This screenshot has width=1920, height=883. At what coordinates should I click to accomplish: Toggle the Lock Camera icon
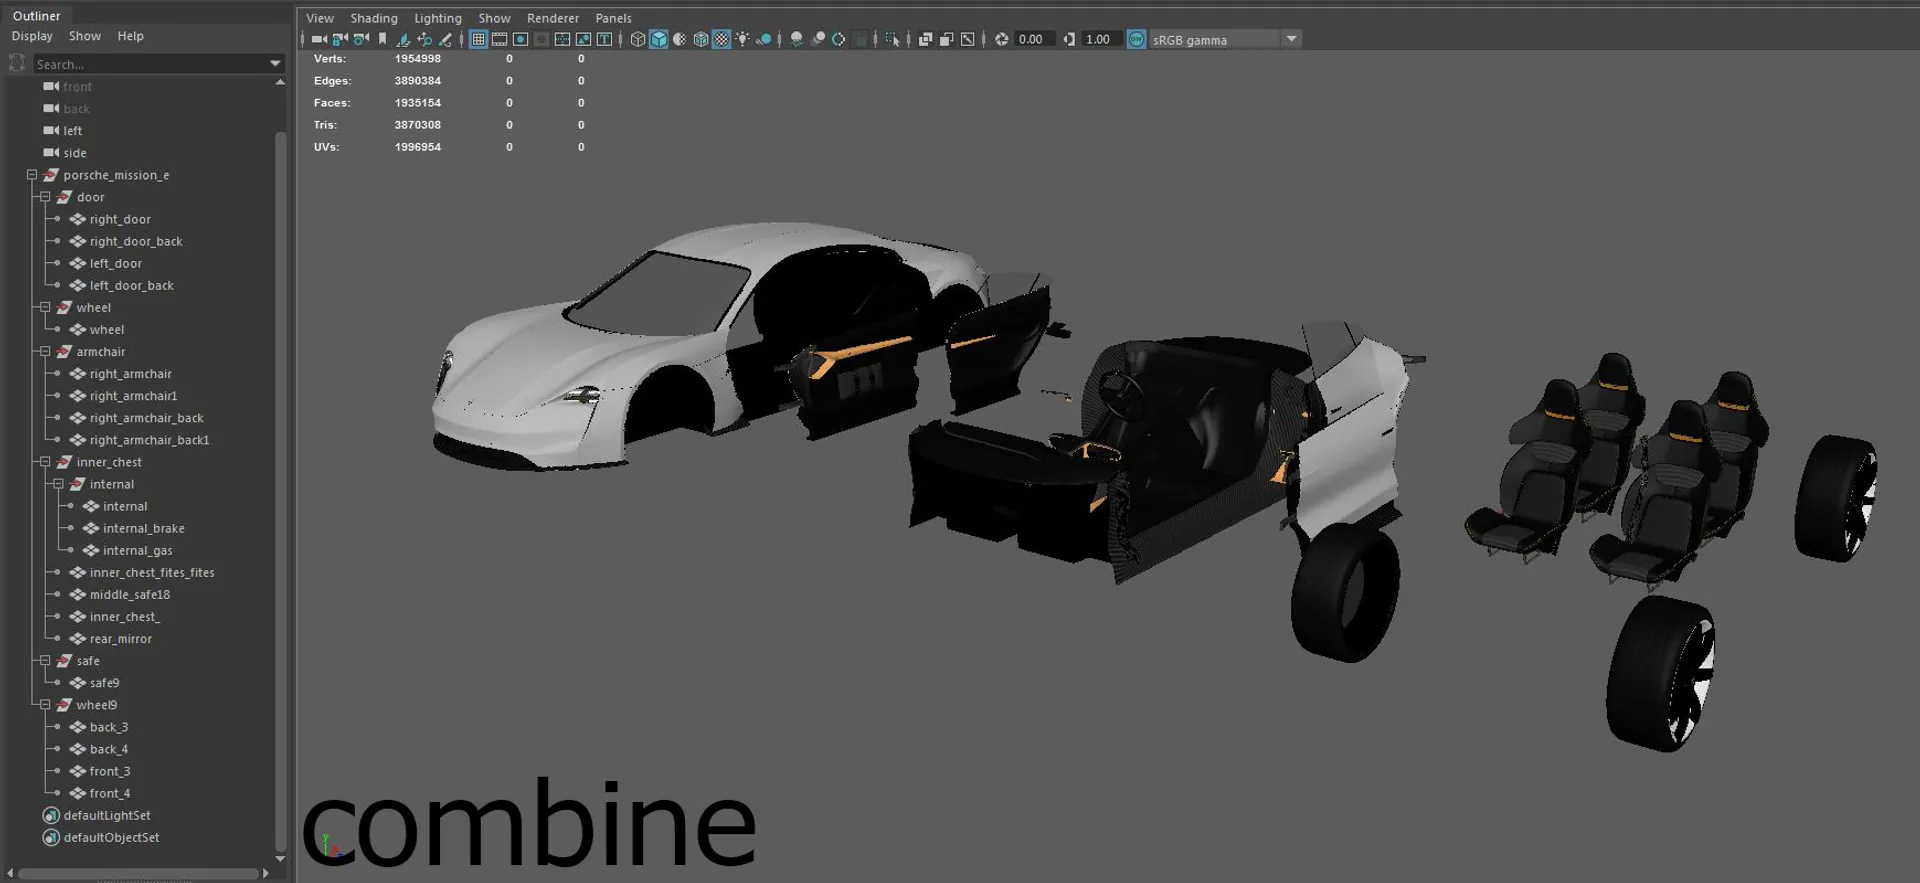(340, 39)
